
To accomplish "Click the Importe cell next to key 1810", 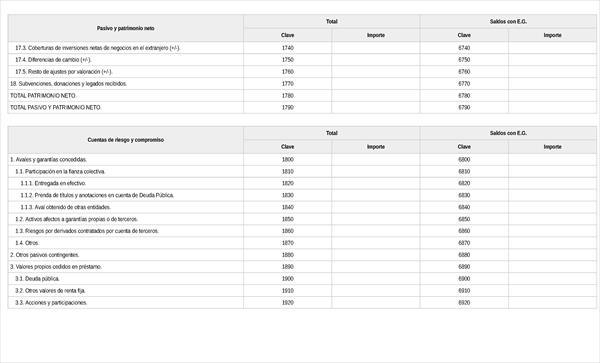I will 376,171.
